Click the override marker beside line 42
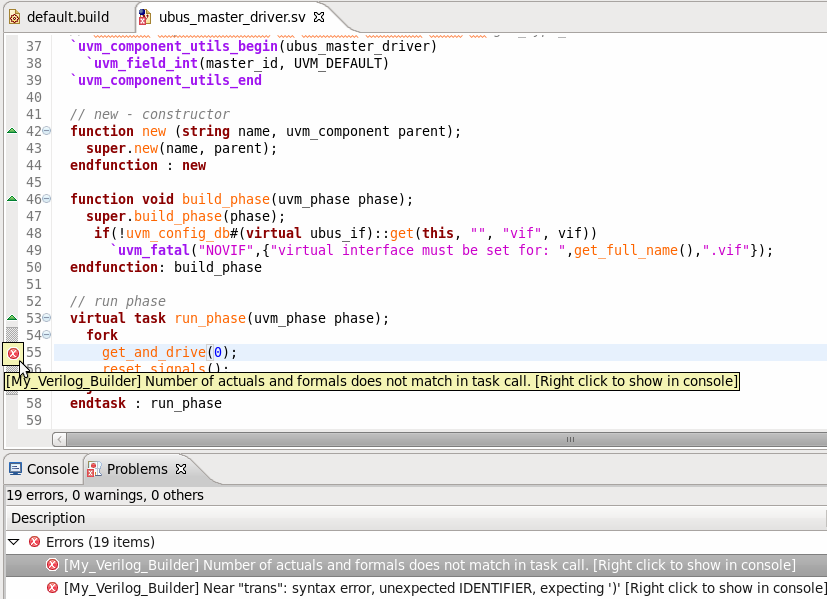This screenshot has height=599, width=827. click(12, 131)
